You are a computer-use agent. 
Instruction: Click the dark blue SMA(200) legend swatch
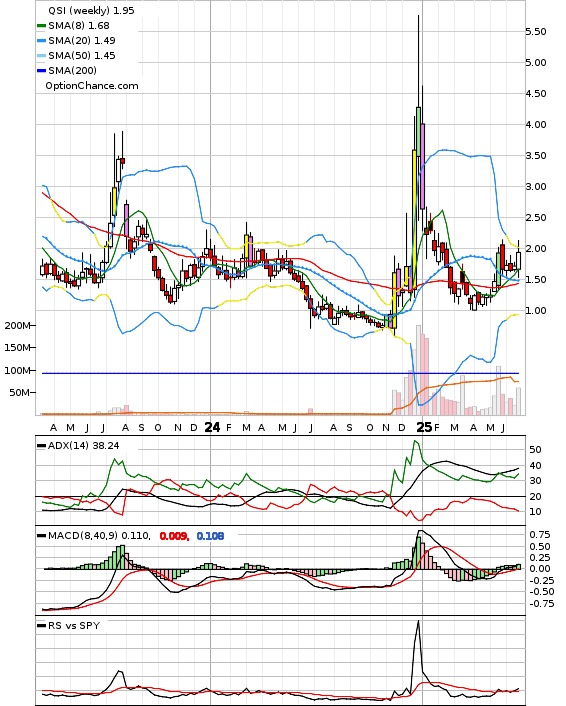[41, 70]
